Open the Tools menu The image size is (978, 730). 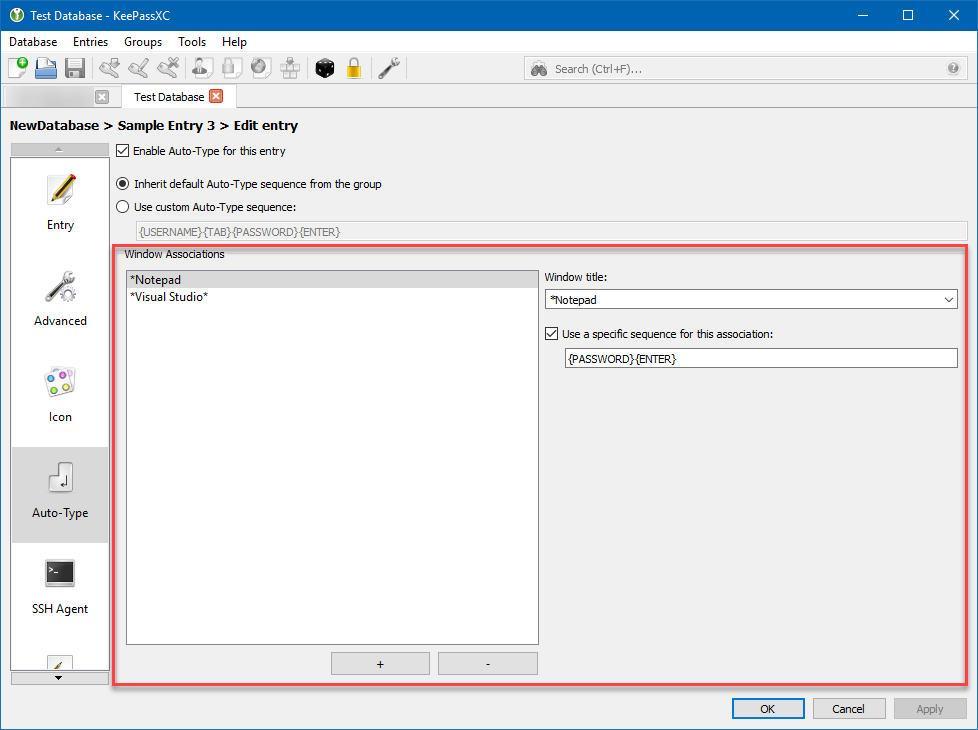(191, 42)
